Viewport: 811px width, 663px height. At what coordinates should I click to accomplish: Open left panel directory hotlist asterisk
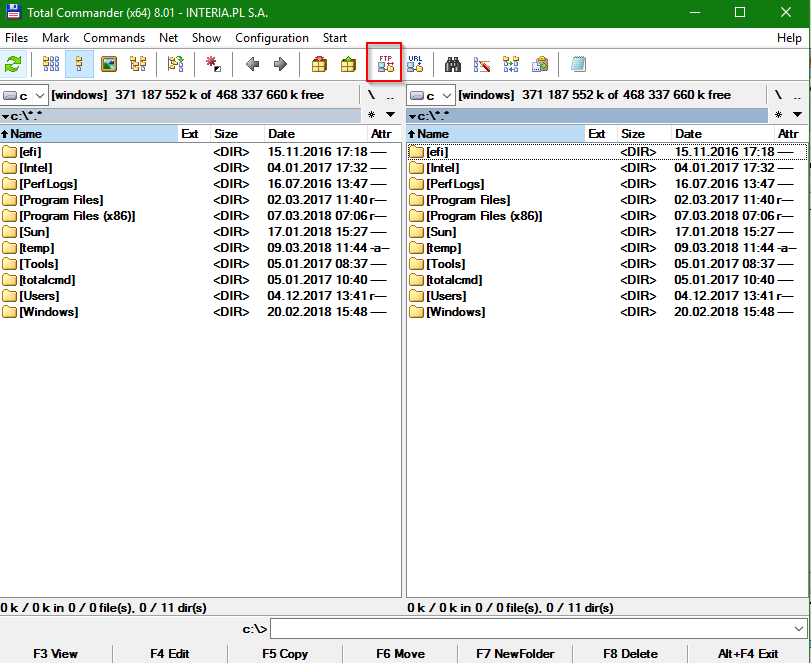pos(371,115)
